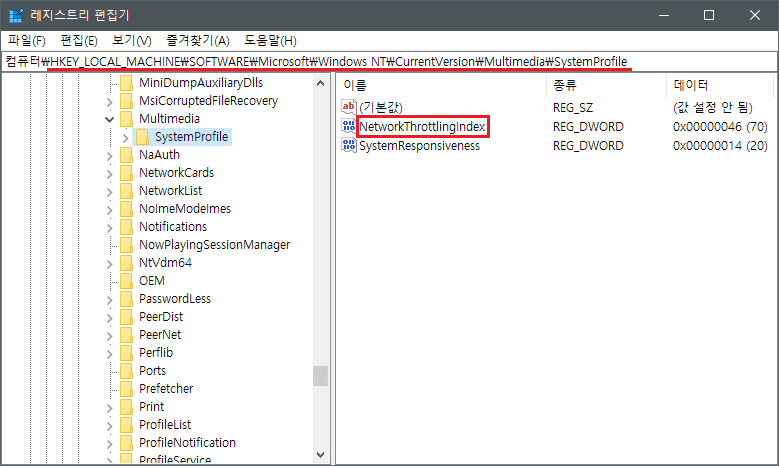Click the NetworkCards folder icon

127,173
